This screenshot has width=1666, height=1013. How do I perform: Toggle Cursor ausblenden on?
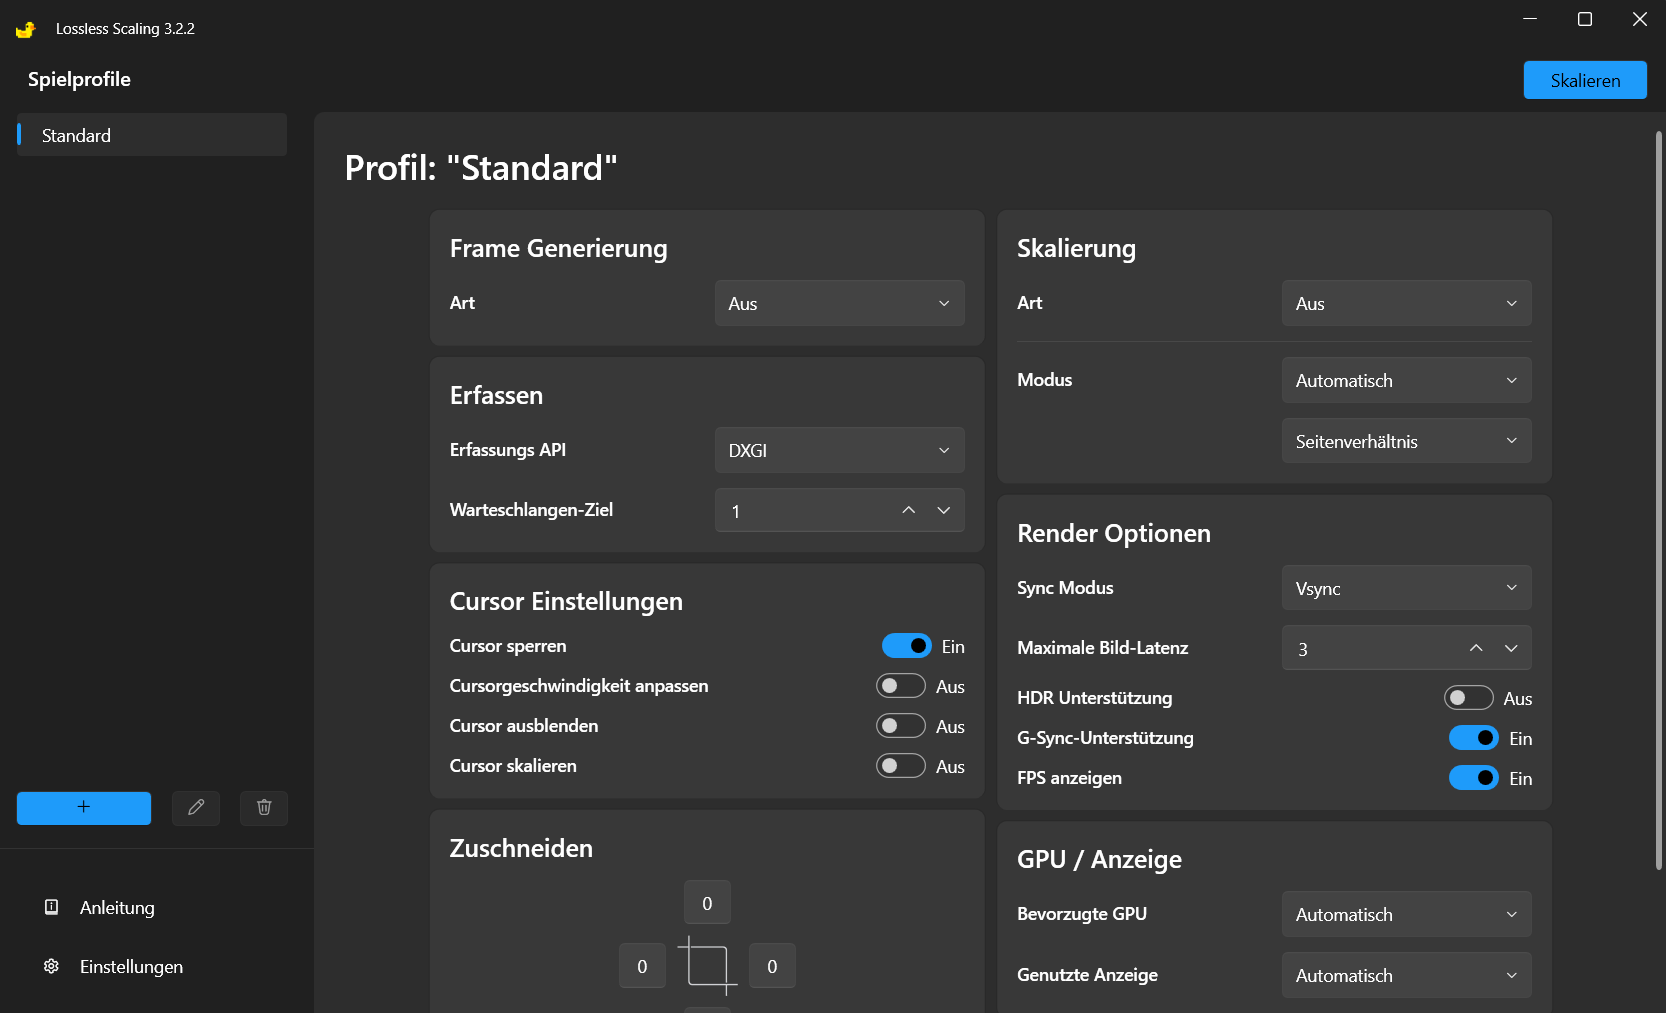(x=900, y=726)
